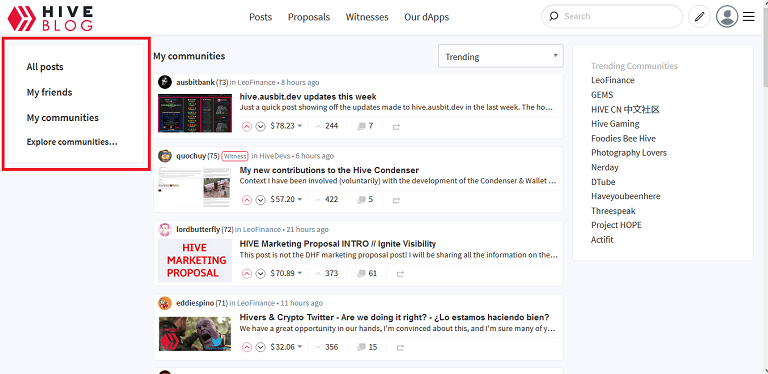Show the 422 votes list
This screenshot has height=374, width=768.
pyautogui.click(x=327, y=199)
